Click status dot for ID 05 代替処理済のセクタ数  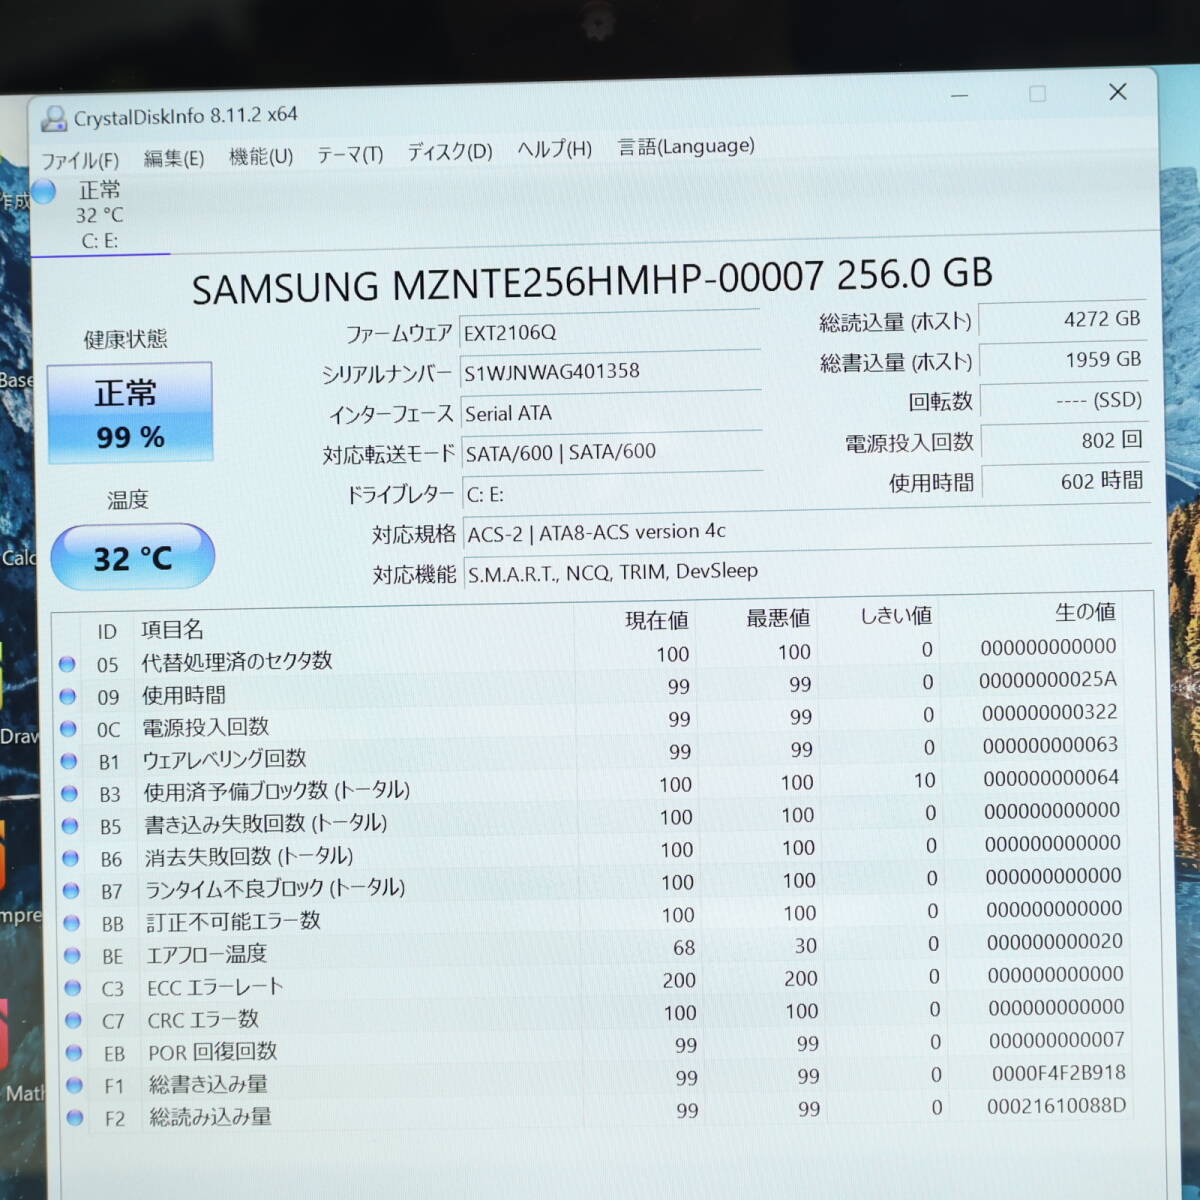tap(67, 664)
